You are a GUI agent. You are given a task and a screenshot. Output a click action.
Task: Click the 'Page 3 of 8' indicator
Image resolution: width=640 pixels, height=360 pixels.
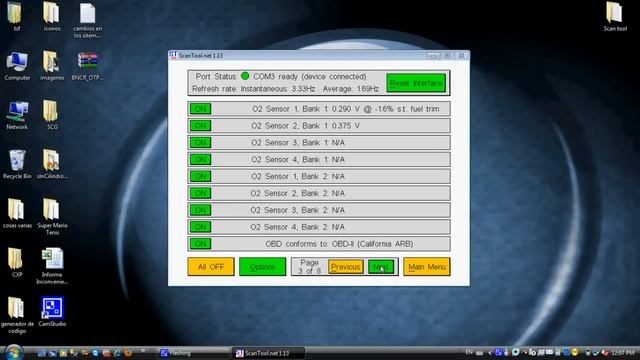[x=309, y=267]
